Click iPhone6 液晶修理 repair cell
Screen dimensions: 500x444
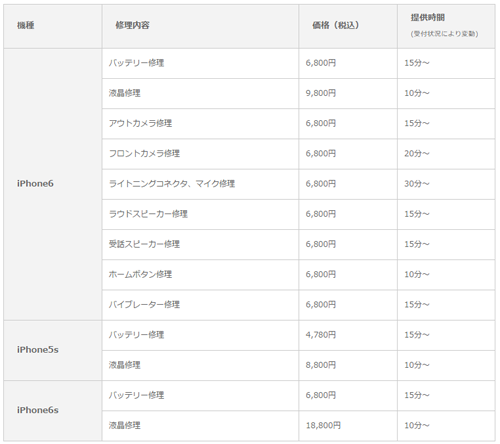pyautogui.click(x=200, y=94)
